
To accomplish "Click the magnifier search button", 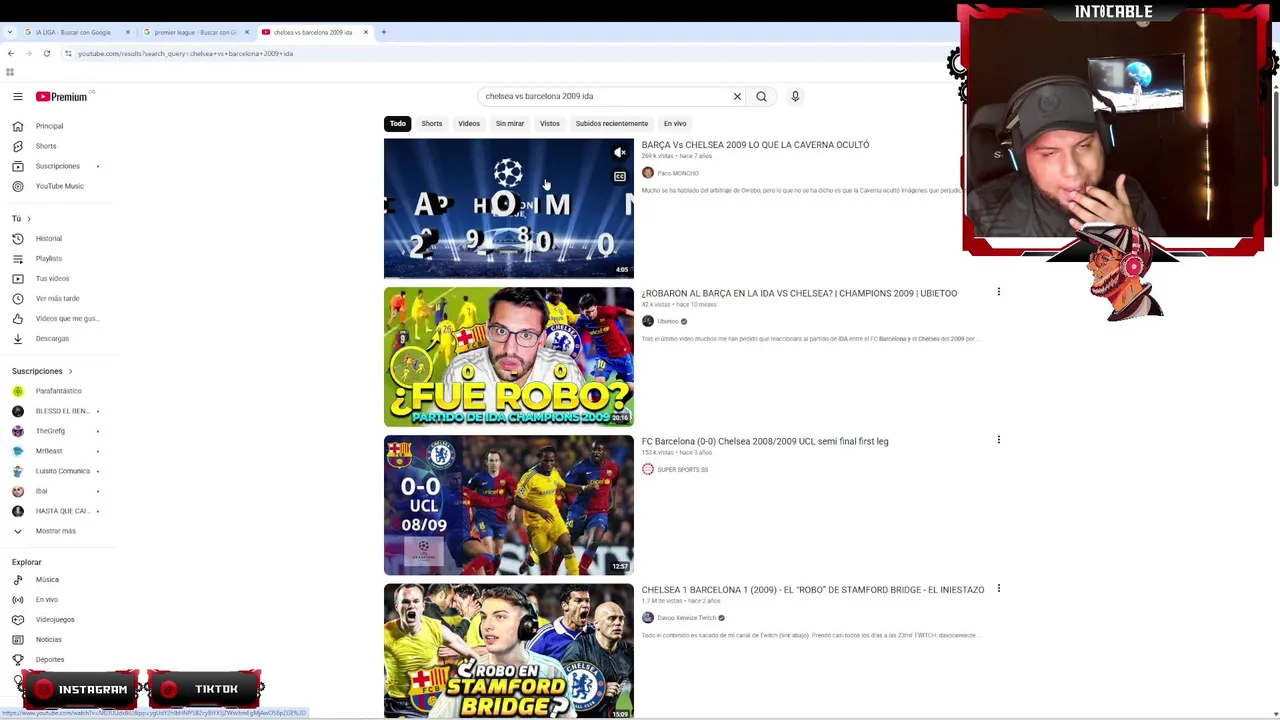I will 761,97.
